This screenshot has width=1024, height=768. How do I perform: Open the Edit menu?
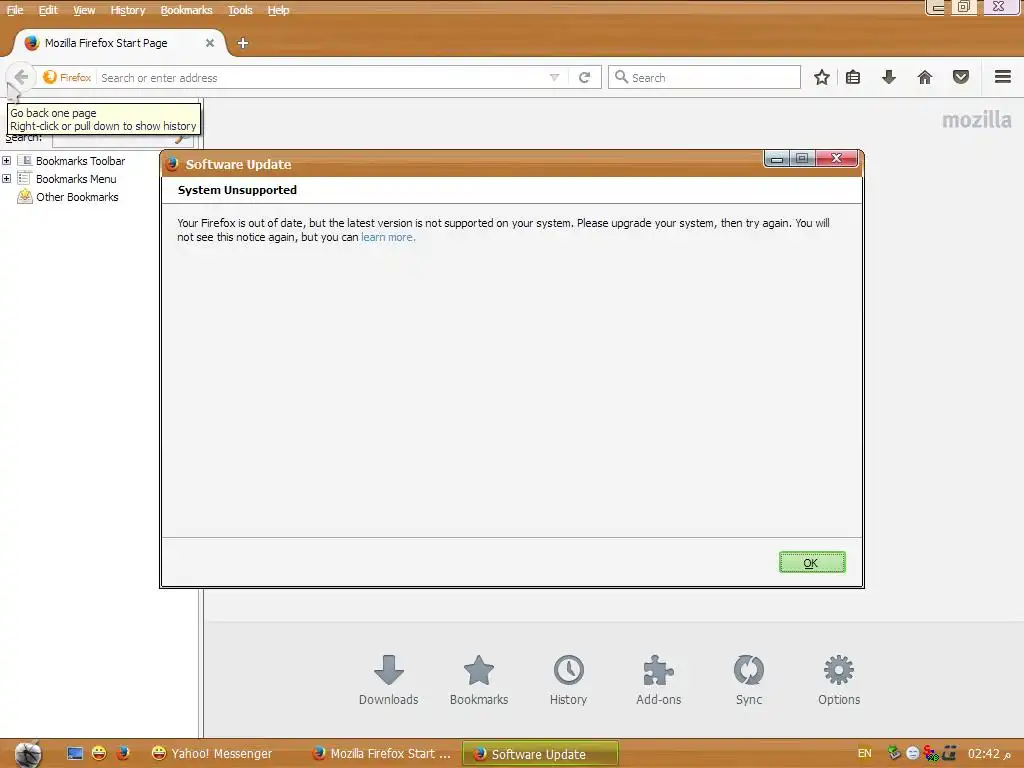pyautogui.click(x=48, y=10)
